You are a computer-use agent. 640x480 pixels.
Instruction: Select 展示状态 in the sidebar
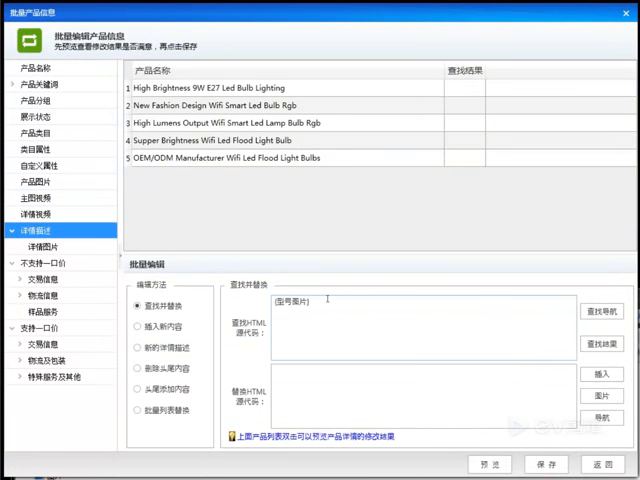36,117
